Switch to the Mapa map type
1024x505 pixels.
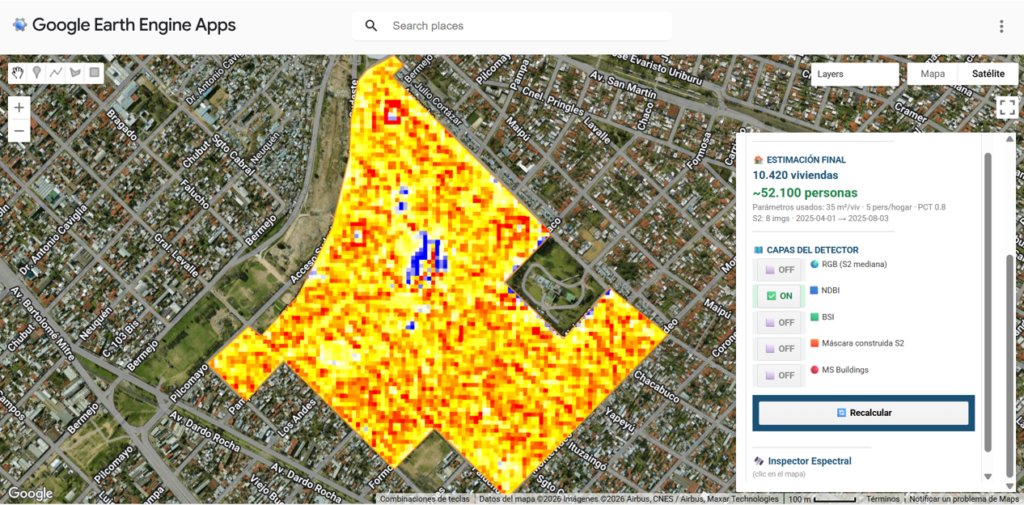point(932,74)
